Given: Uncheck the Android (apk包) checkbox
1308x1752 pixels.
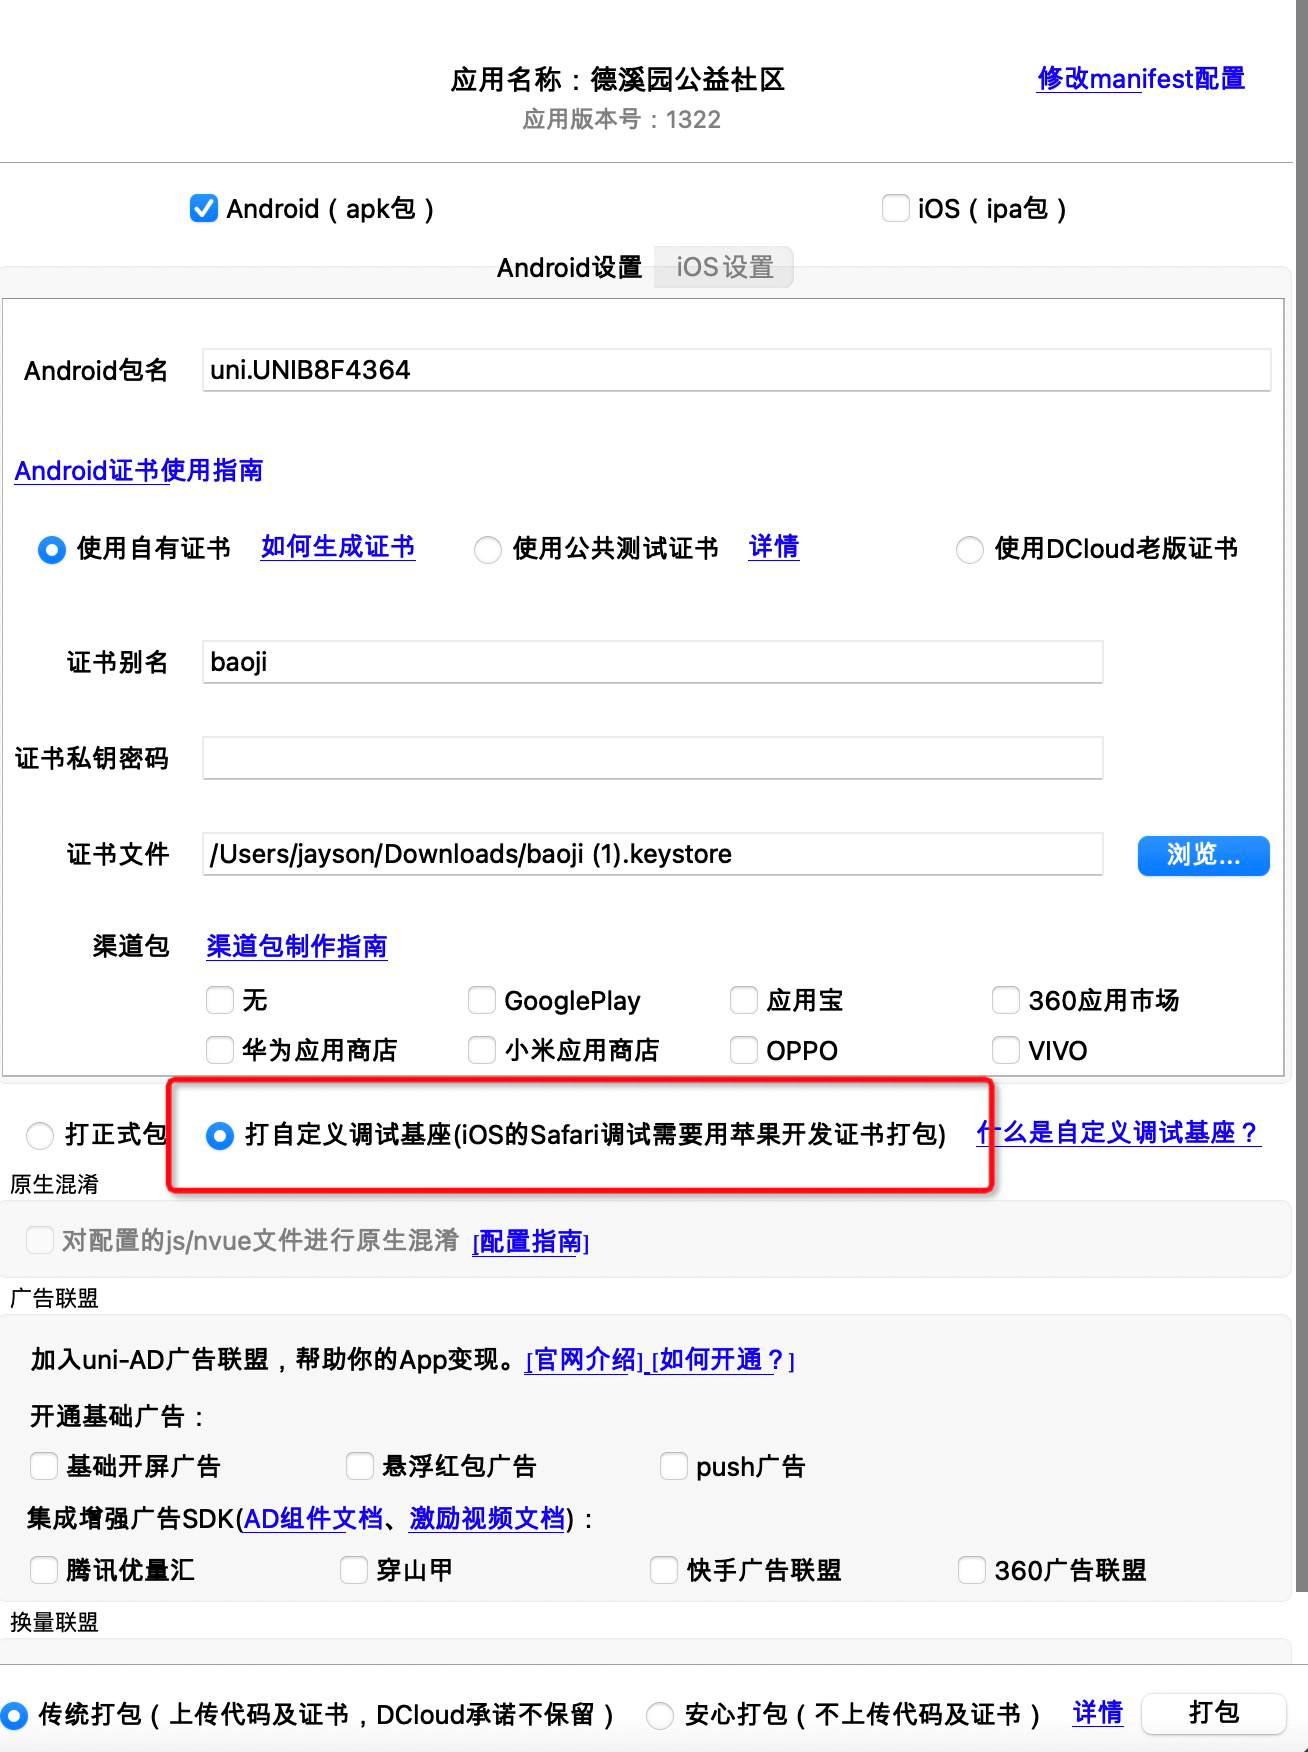Looking at the screenshot, I should [x=204, y=208].
